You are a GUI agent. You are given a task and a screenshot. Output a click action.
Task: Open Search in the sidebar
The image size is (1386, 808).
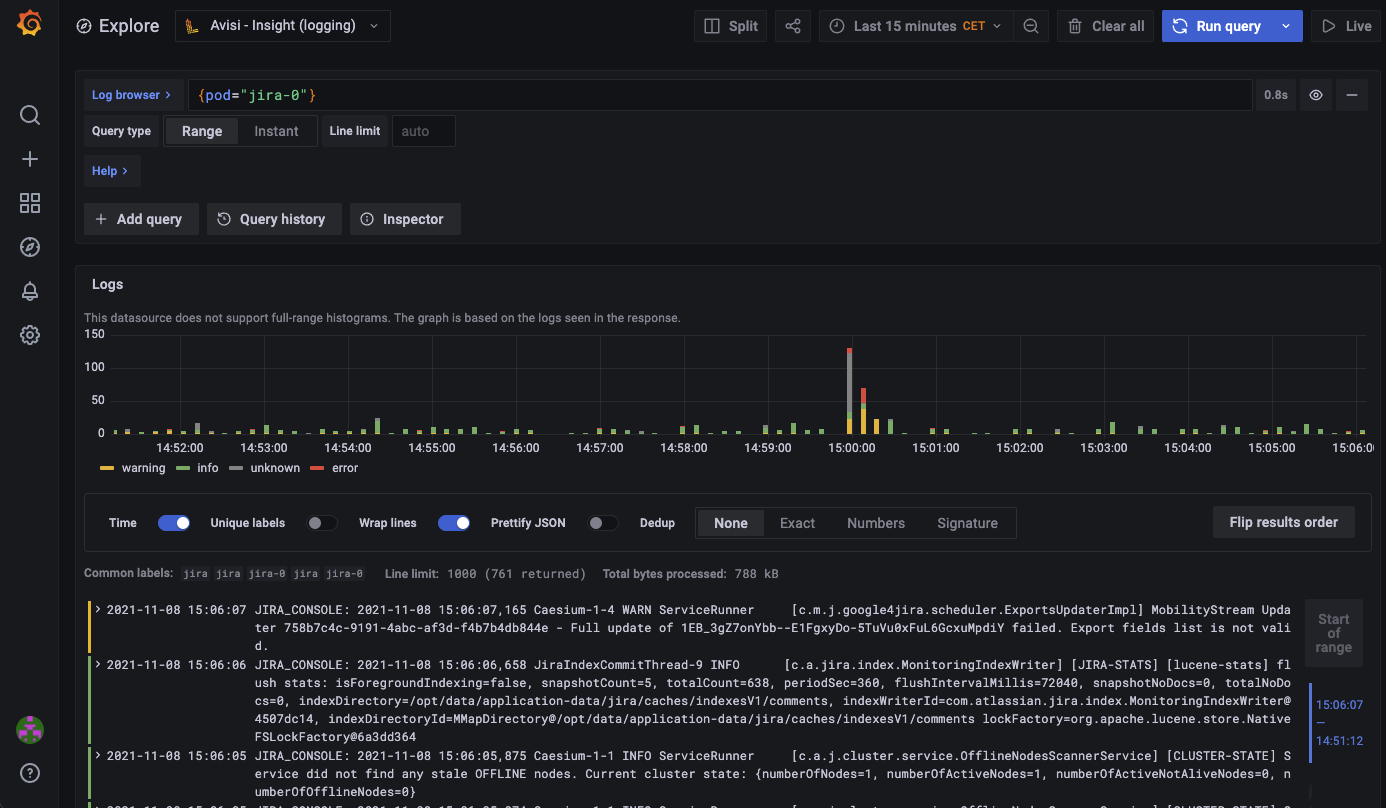30,115
